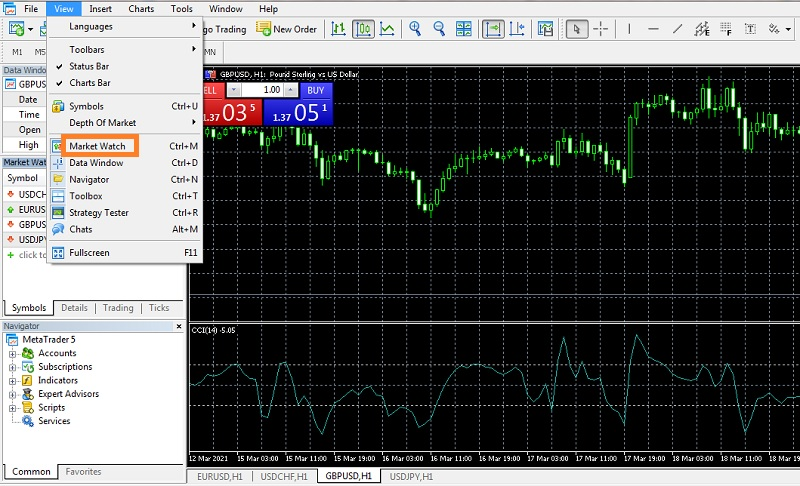Select the cursor pointer tool

click(577, 29)
